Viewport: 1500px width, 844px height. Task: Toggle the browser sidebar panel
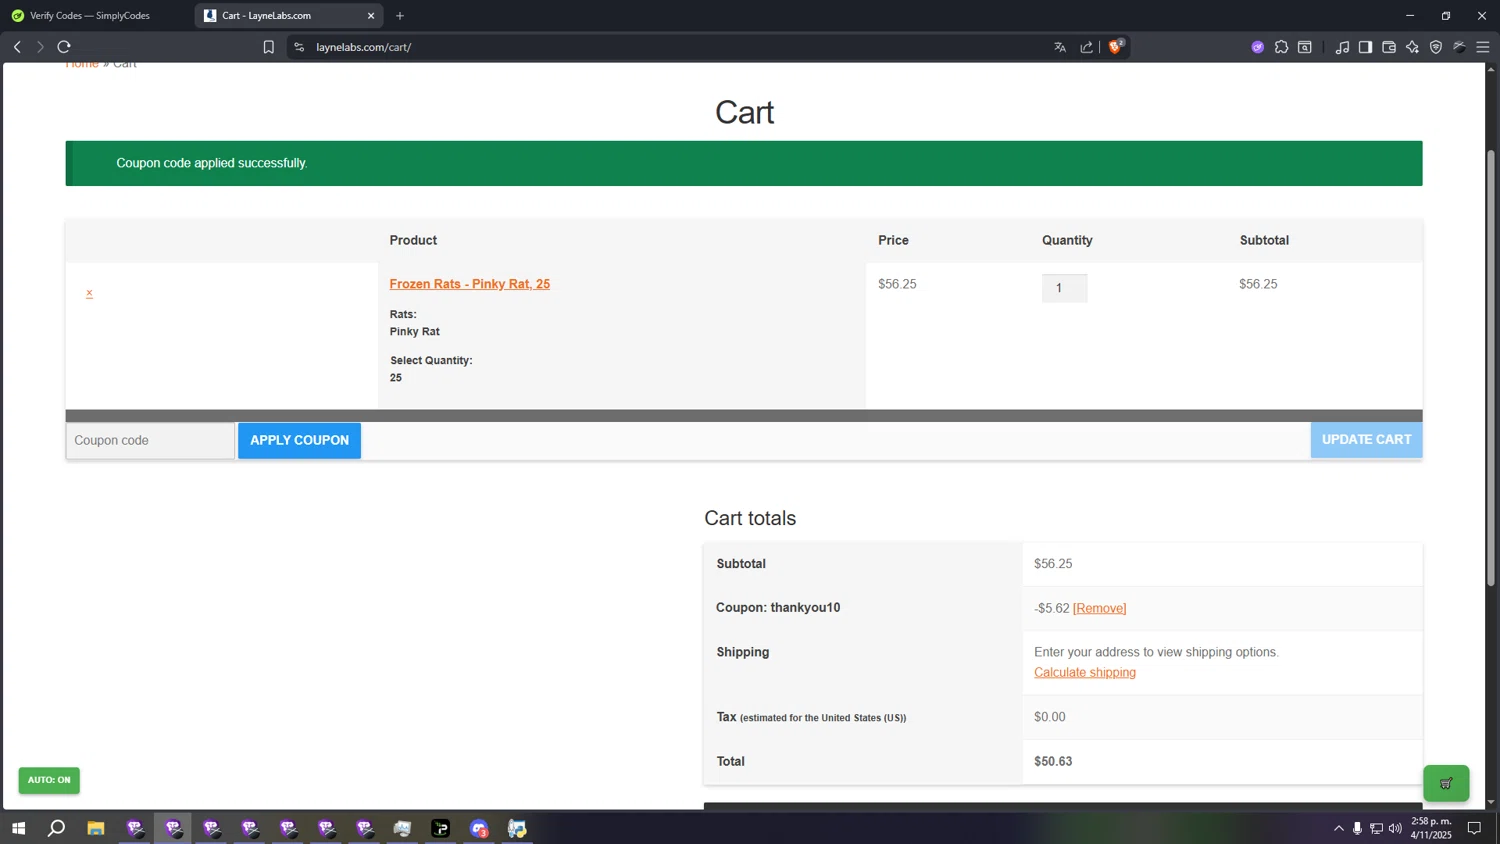click(1365, 47)
